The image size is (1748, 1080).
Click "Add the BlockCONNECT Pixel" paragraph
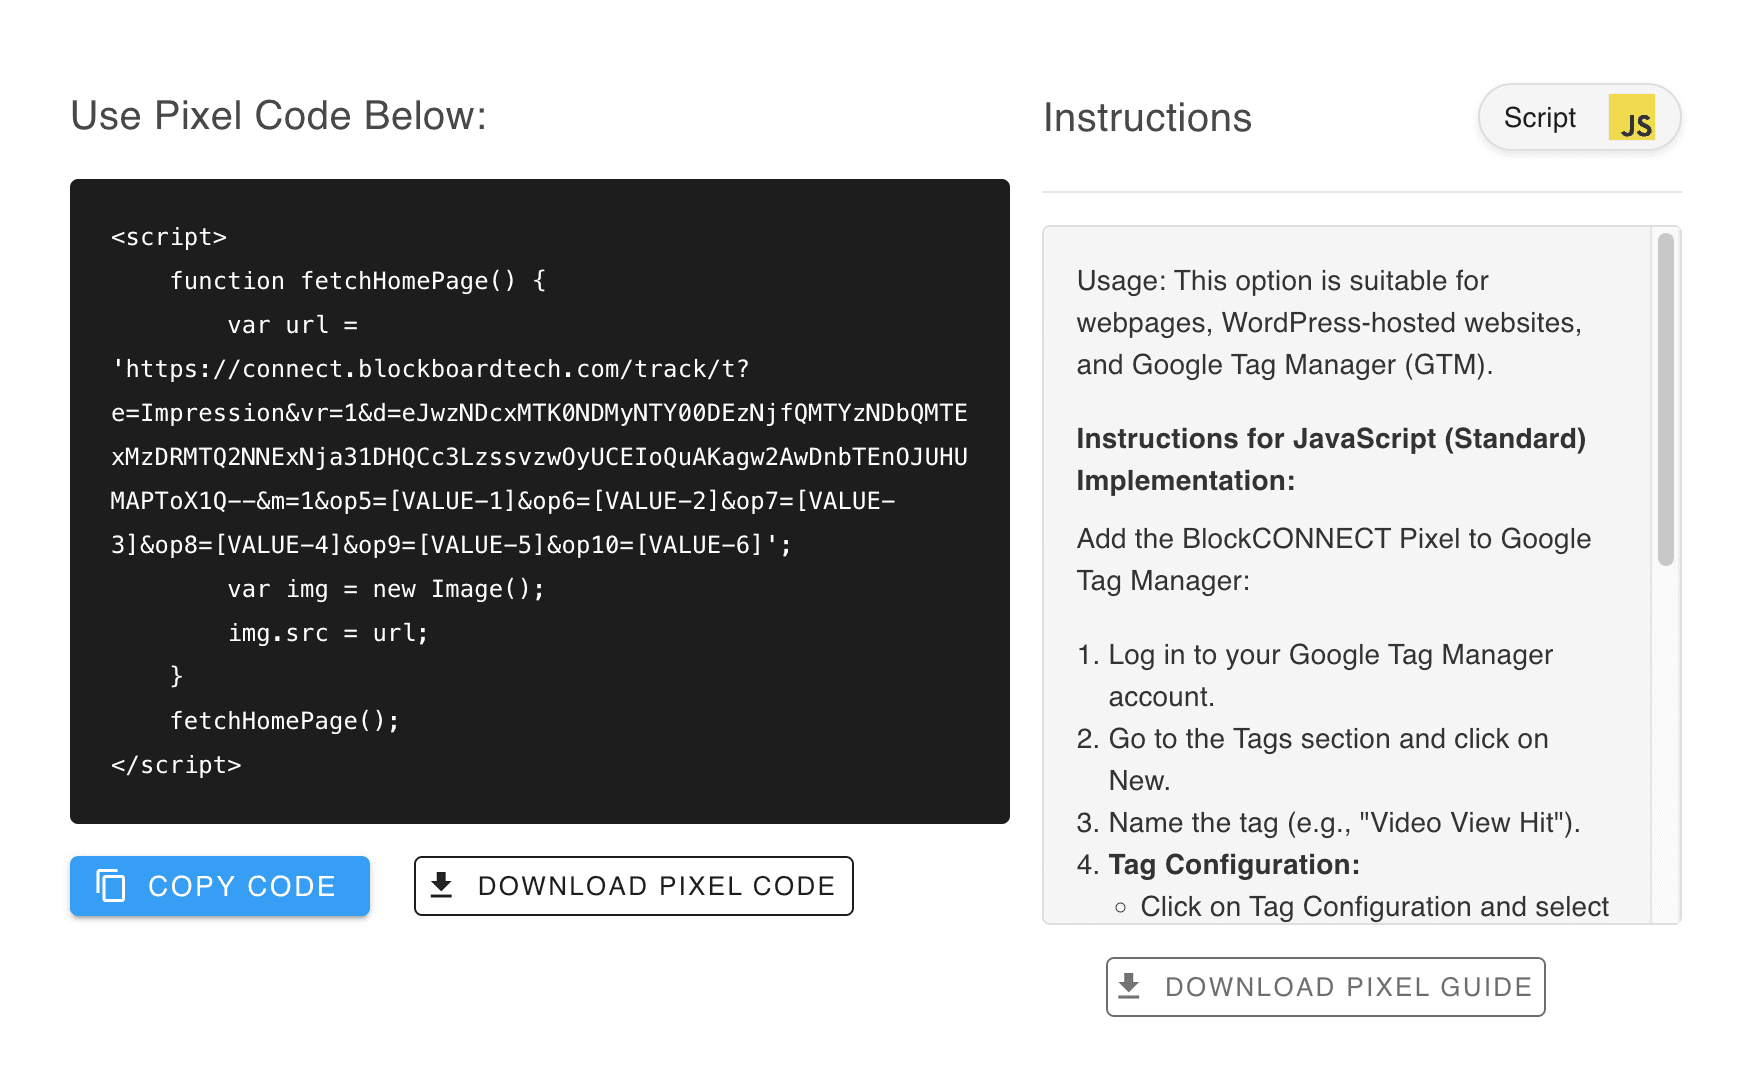(x=1334, y=560)
